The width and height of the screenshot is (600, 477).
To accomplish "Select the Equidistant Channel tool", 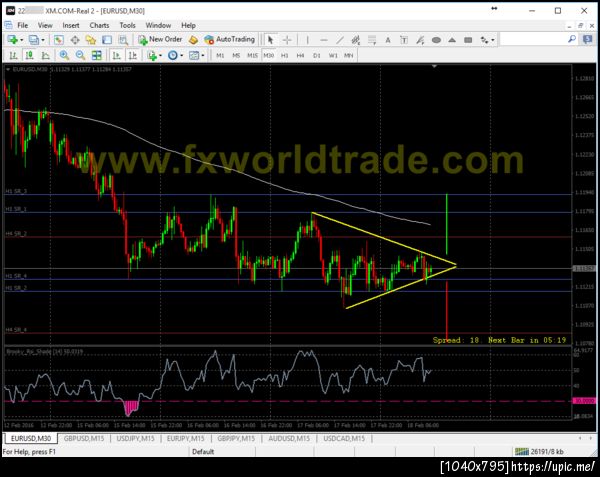I will [356, 40].
